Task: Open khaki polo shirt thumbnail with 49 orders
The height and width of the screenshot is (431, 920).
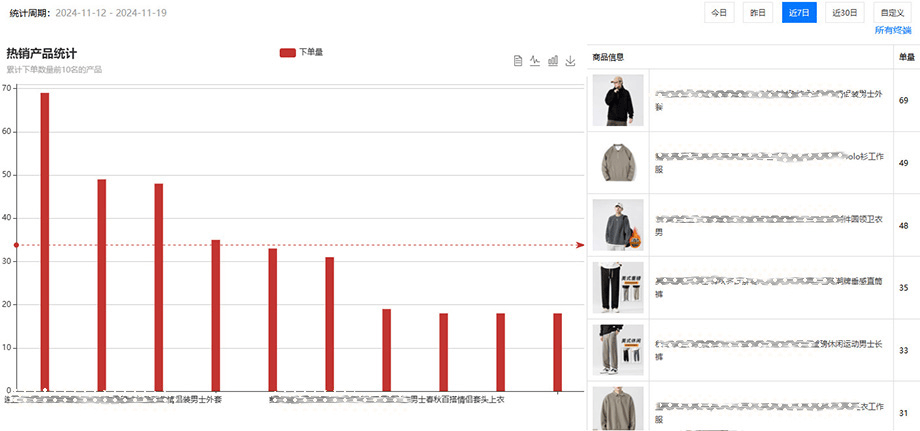Action: point(618,162)
